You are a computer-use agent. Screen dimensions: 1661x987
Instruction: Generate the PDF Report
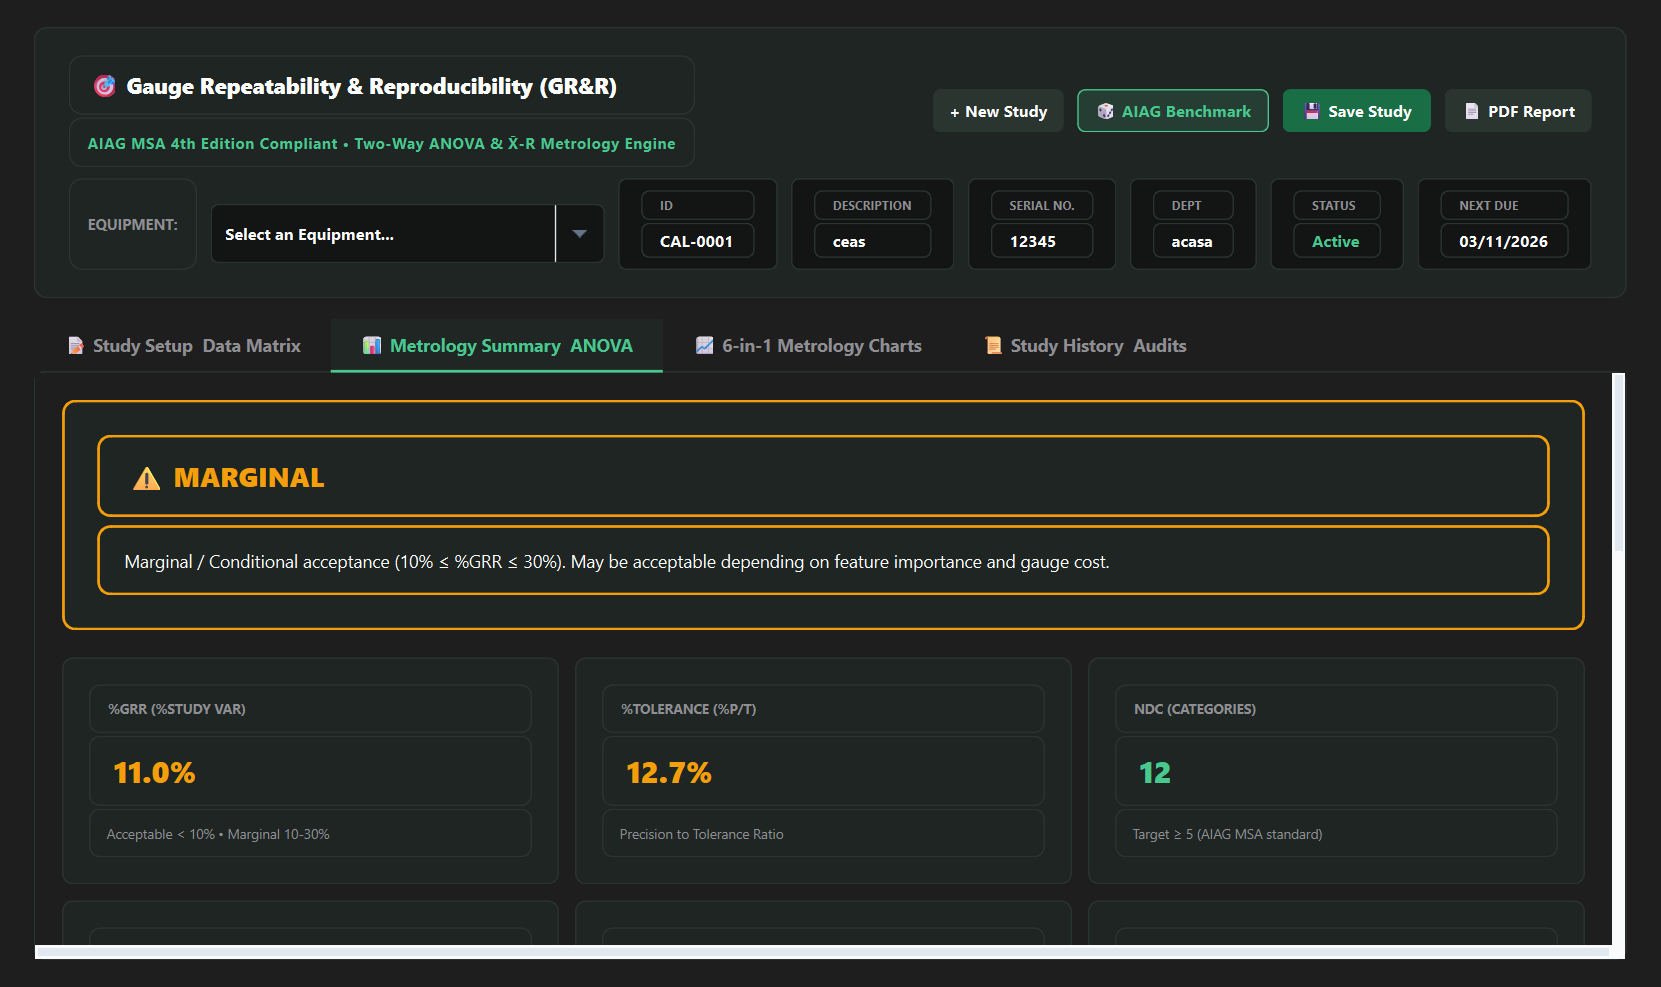pyautogui.click(x=1518, y=111)
